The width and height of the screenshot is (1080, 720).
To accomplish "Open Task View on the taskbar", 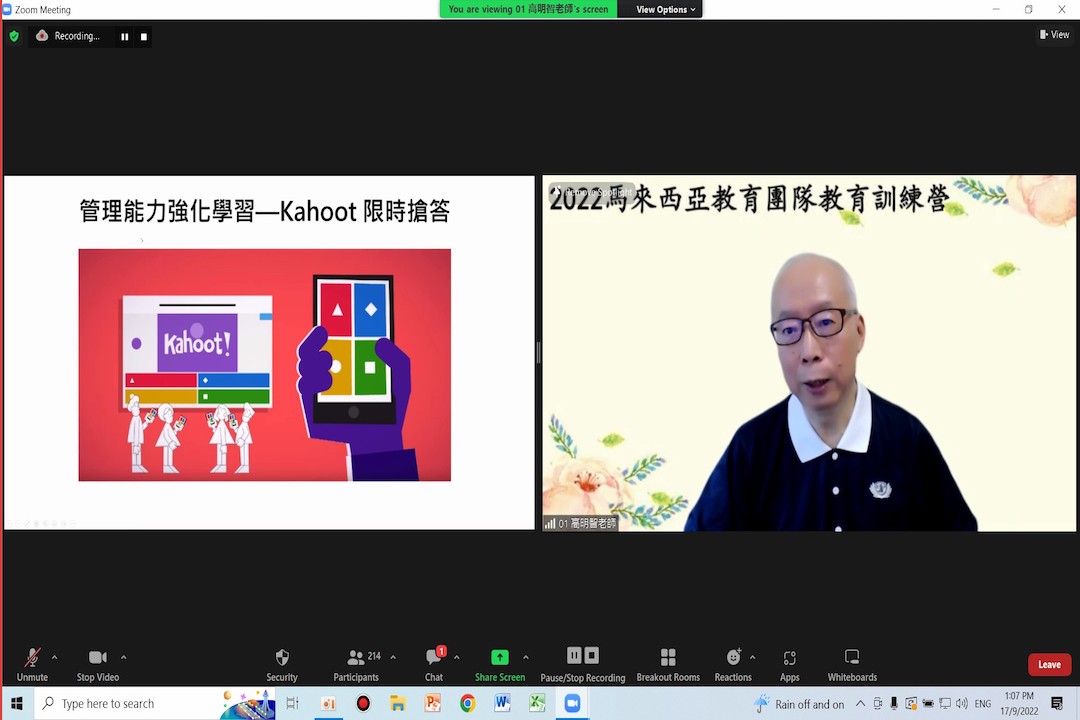I will point(293,703).
